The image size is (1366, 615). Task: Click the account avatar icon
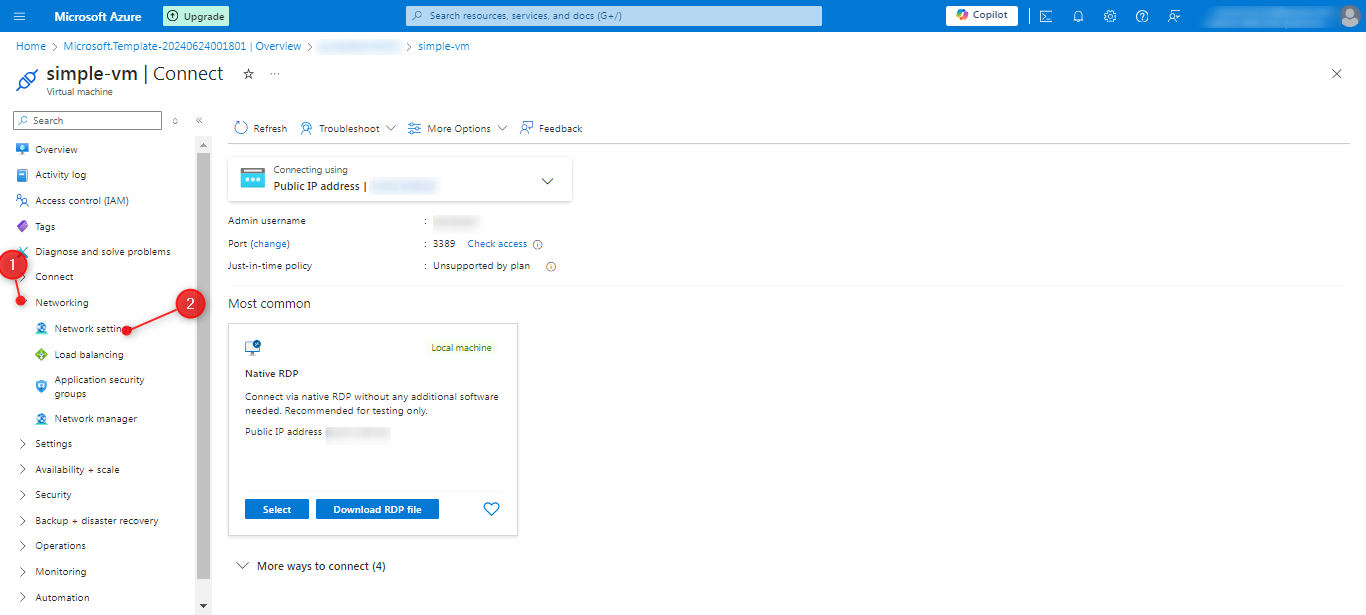click(1349, 16)
